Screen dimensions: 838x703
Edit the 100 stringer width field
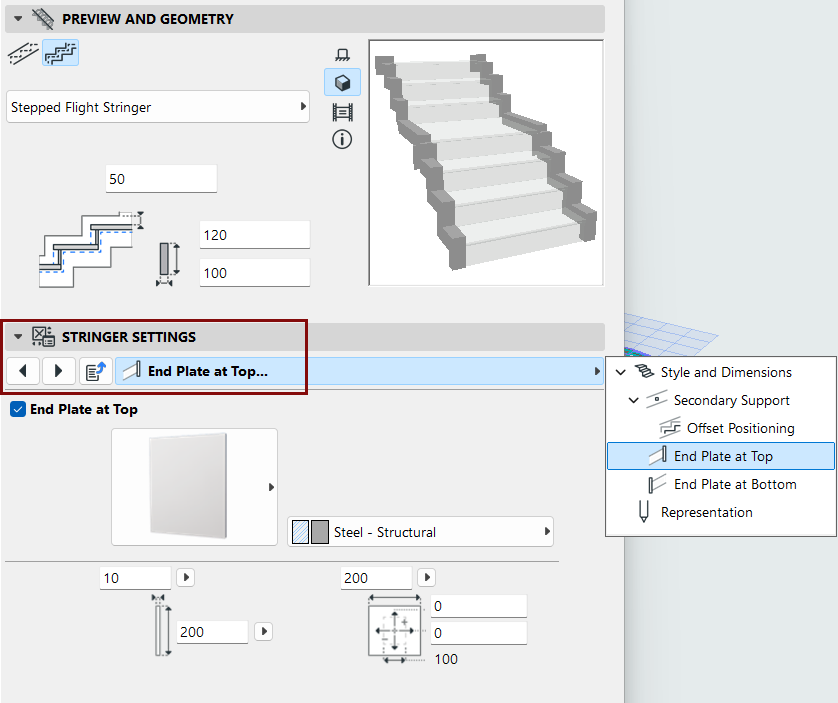tap(254, 273)
